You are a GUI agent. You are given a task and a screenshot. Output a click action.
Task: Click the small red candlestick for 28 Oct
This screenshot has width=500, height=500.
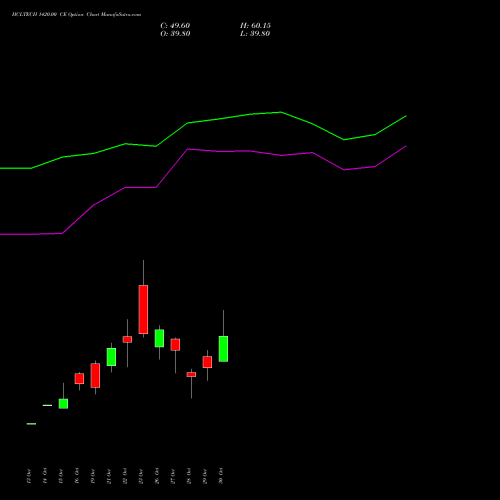coord(191,375)
